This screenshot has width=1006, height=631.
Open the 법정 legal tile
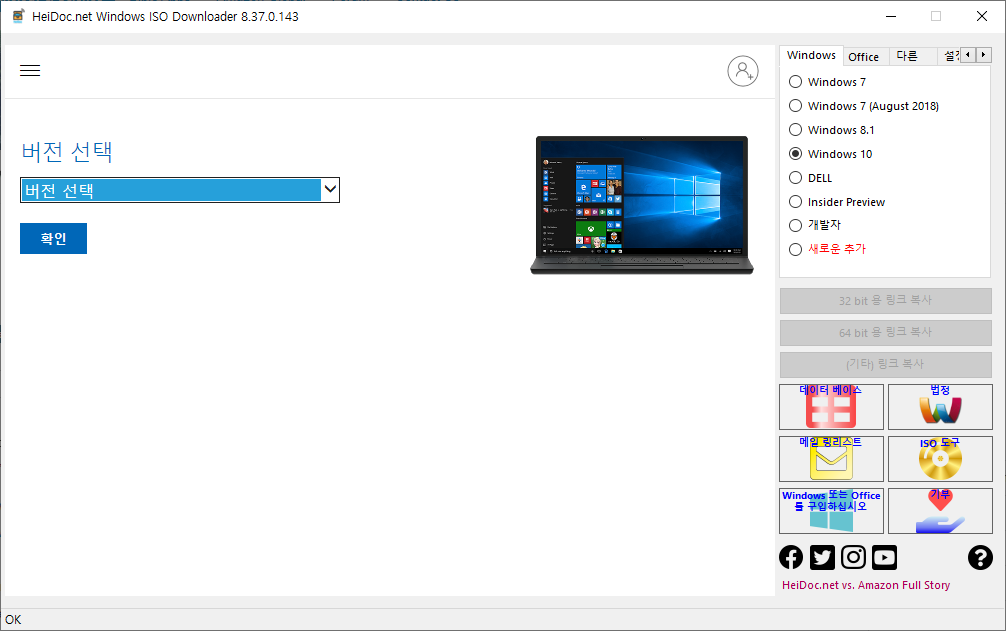point(940,407)
